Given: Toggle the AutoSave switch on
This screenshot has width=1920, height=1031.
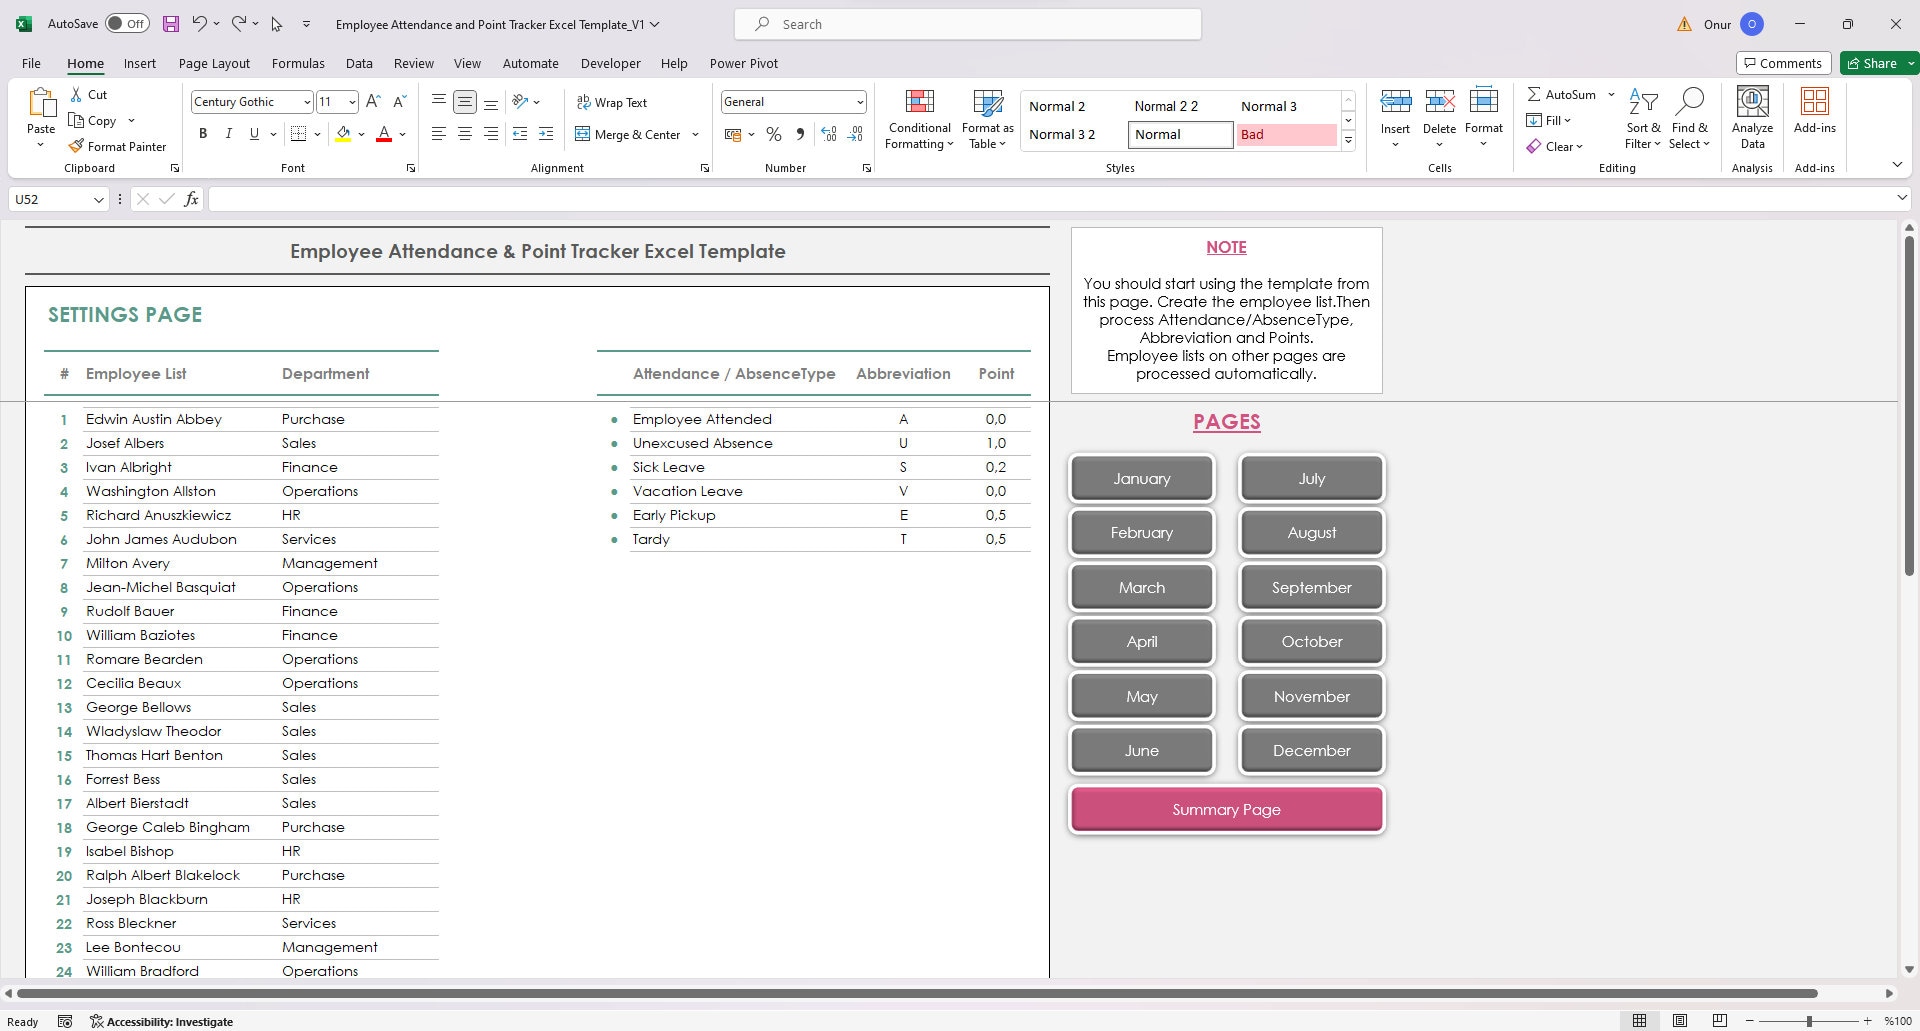Looking at the screenshot, I should click(x=127, y=22).
